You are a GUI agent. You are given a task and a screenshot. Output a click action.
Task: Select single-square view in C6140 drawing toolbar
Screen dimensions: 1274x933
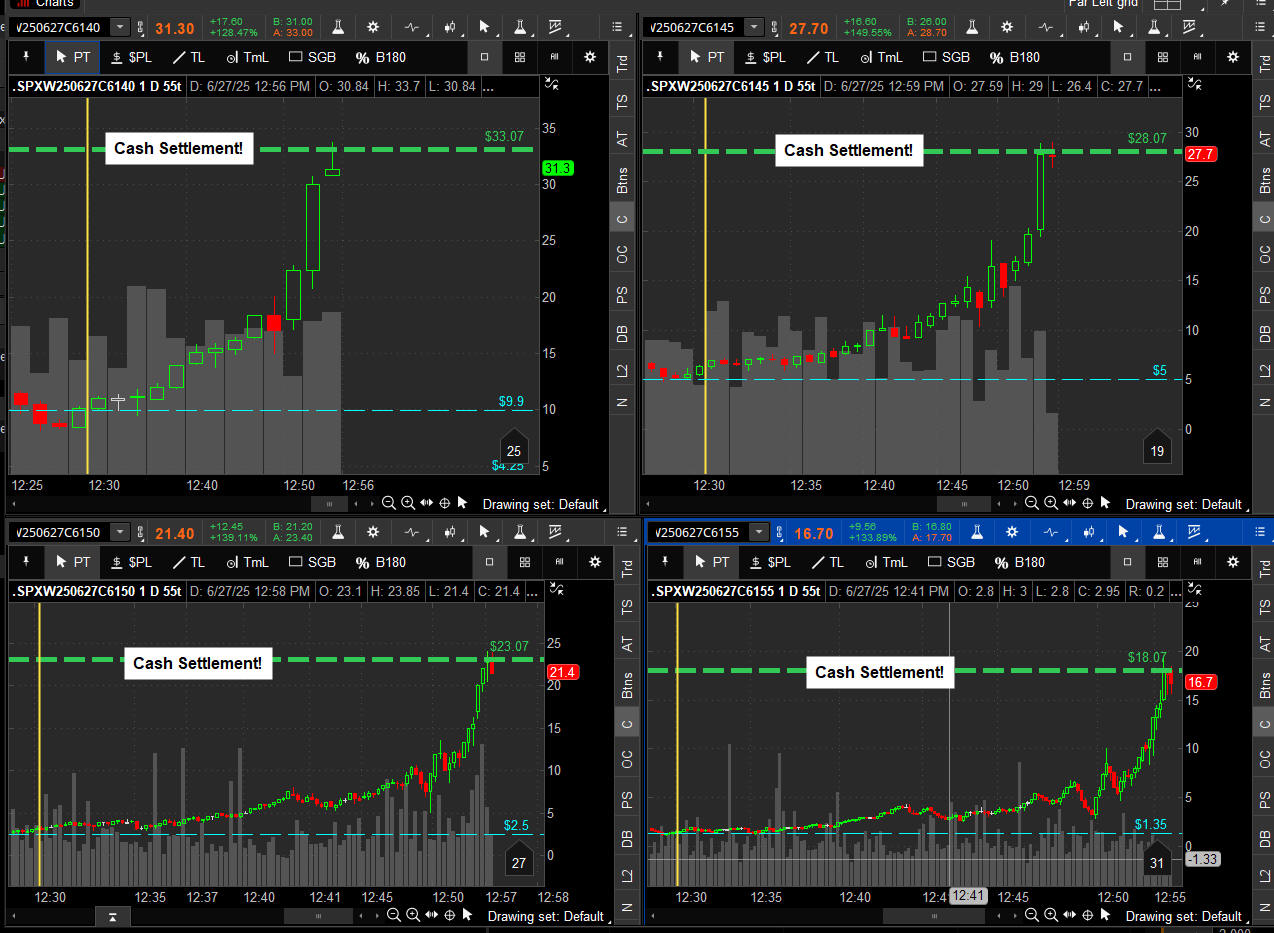coord(485,57)
